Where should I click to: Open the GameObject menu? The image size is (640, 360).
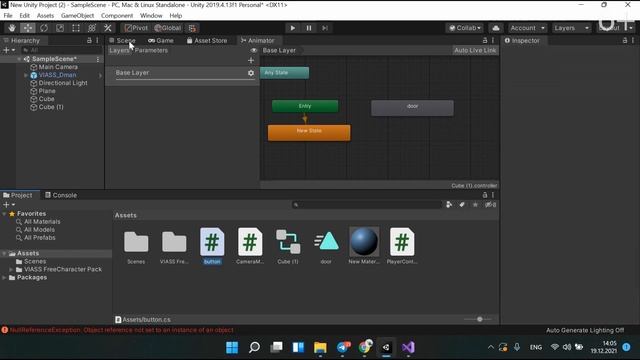[77, 16]
